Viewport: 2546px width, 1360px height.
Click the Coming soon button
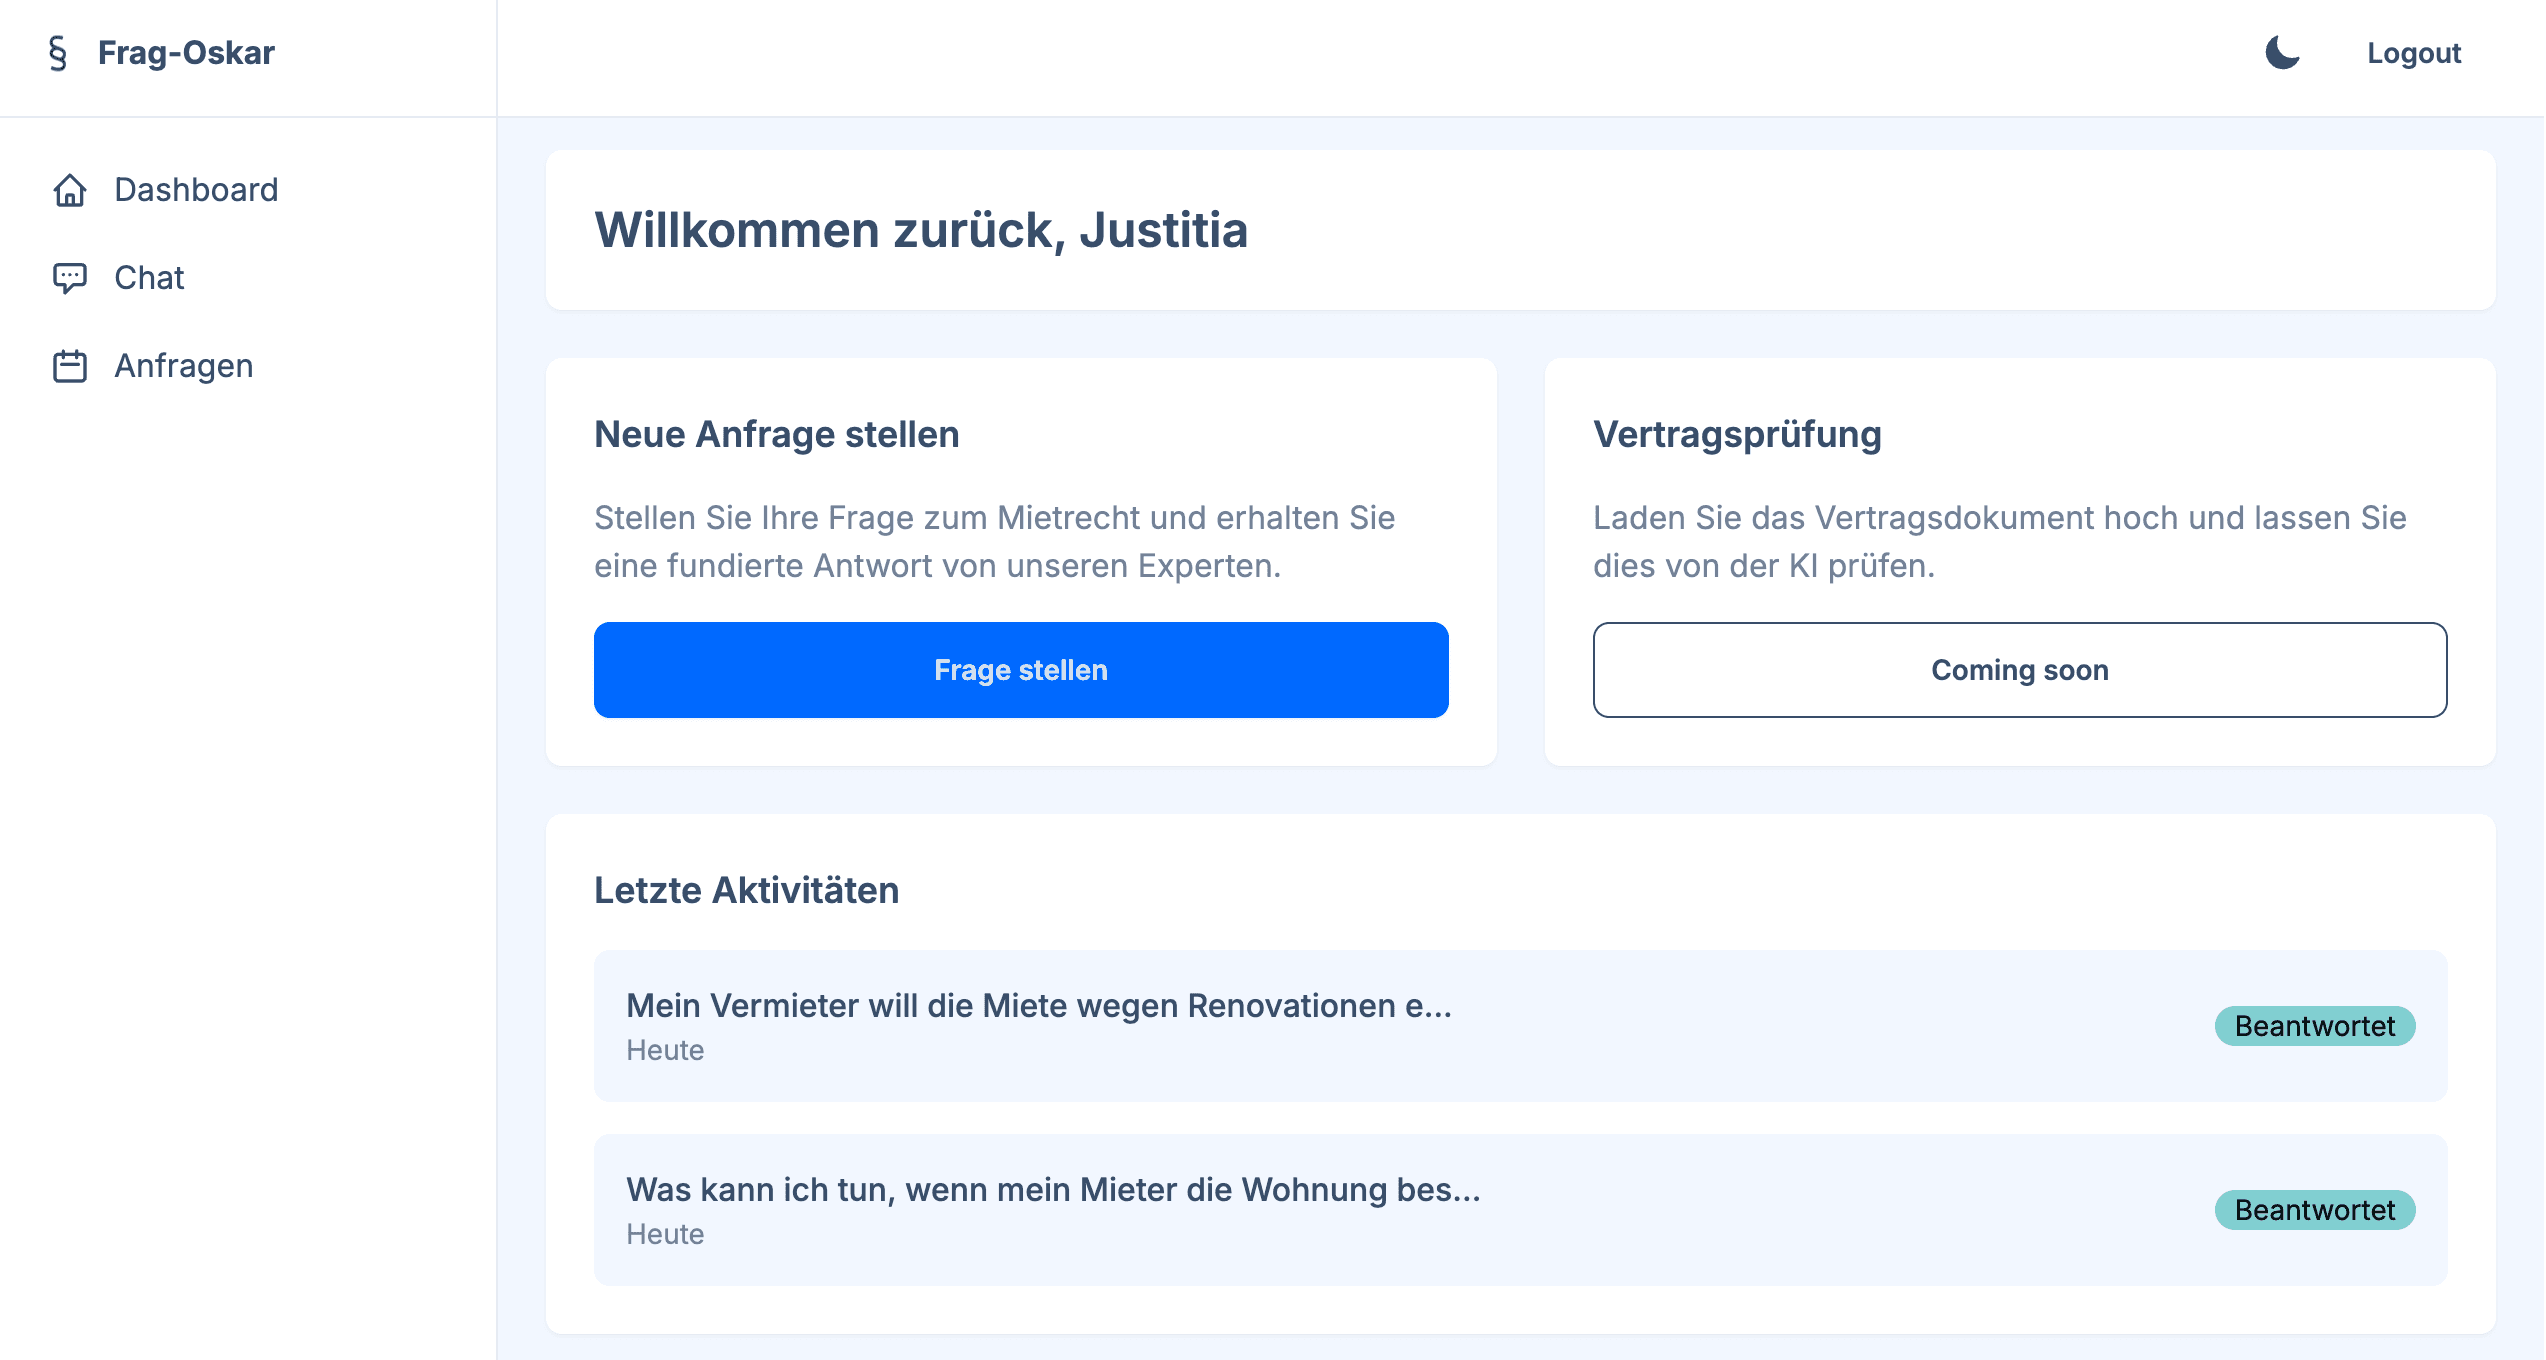2019,669
